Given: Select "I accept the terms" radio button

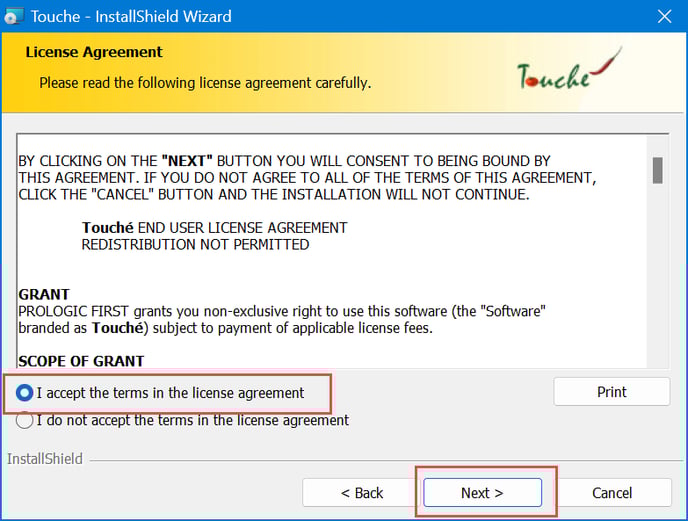Looking at the screenshot, I should pyautogui.click(x=25, y=393).
